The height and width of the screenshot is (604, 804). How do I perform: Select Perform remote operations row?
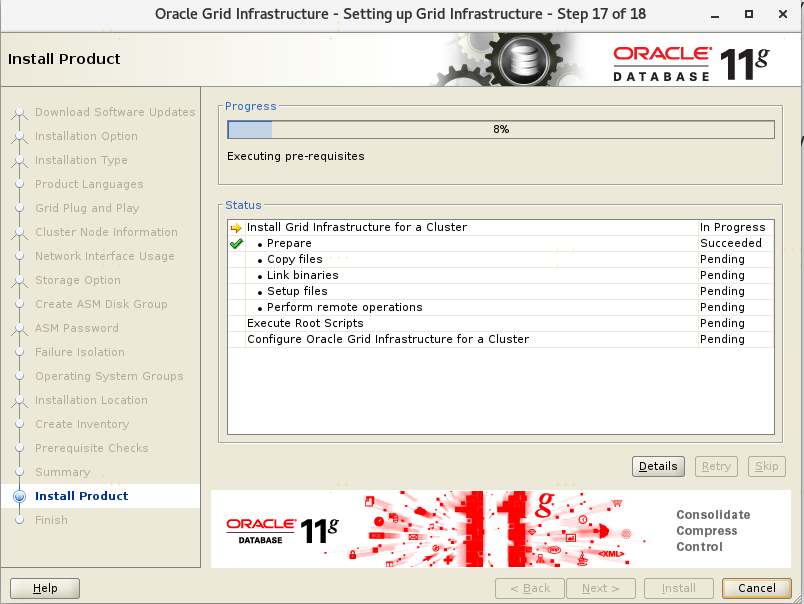(x=344, y=308)
